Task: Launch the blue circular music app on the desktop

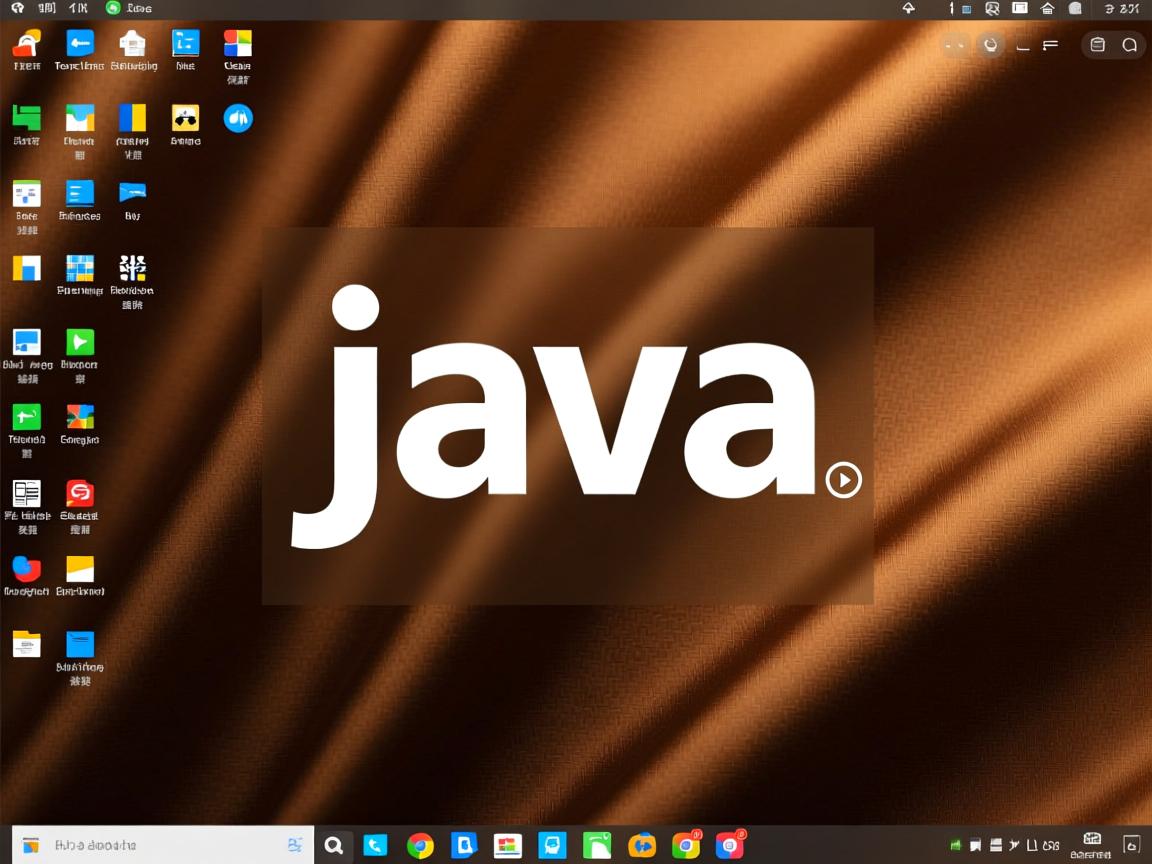Action: point(238,118)
